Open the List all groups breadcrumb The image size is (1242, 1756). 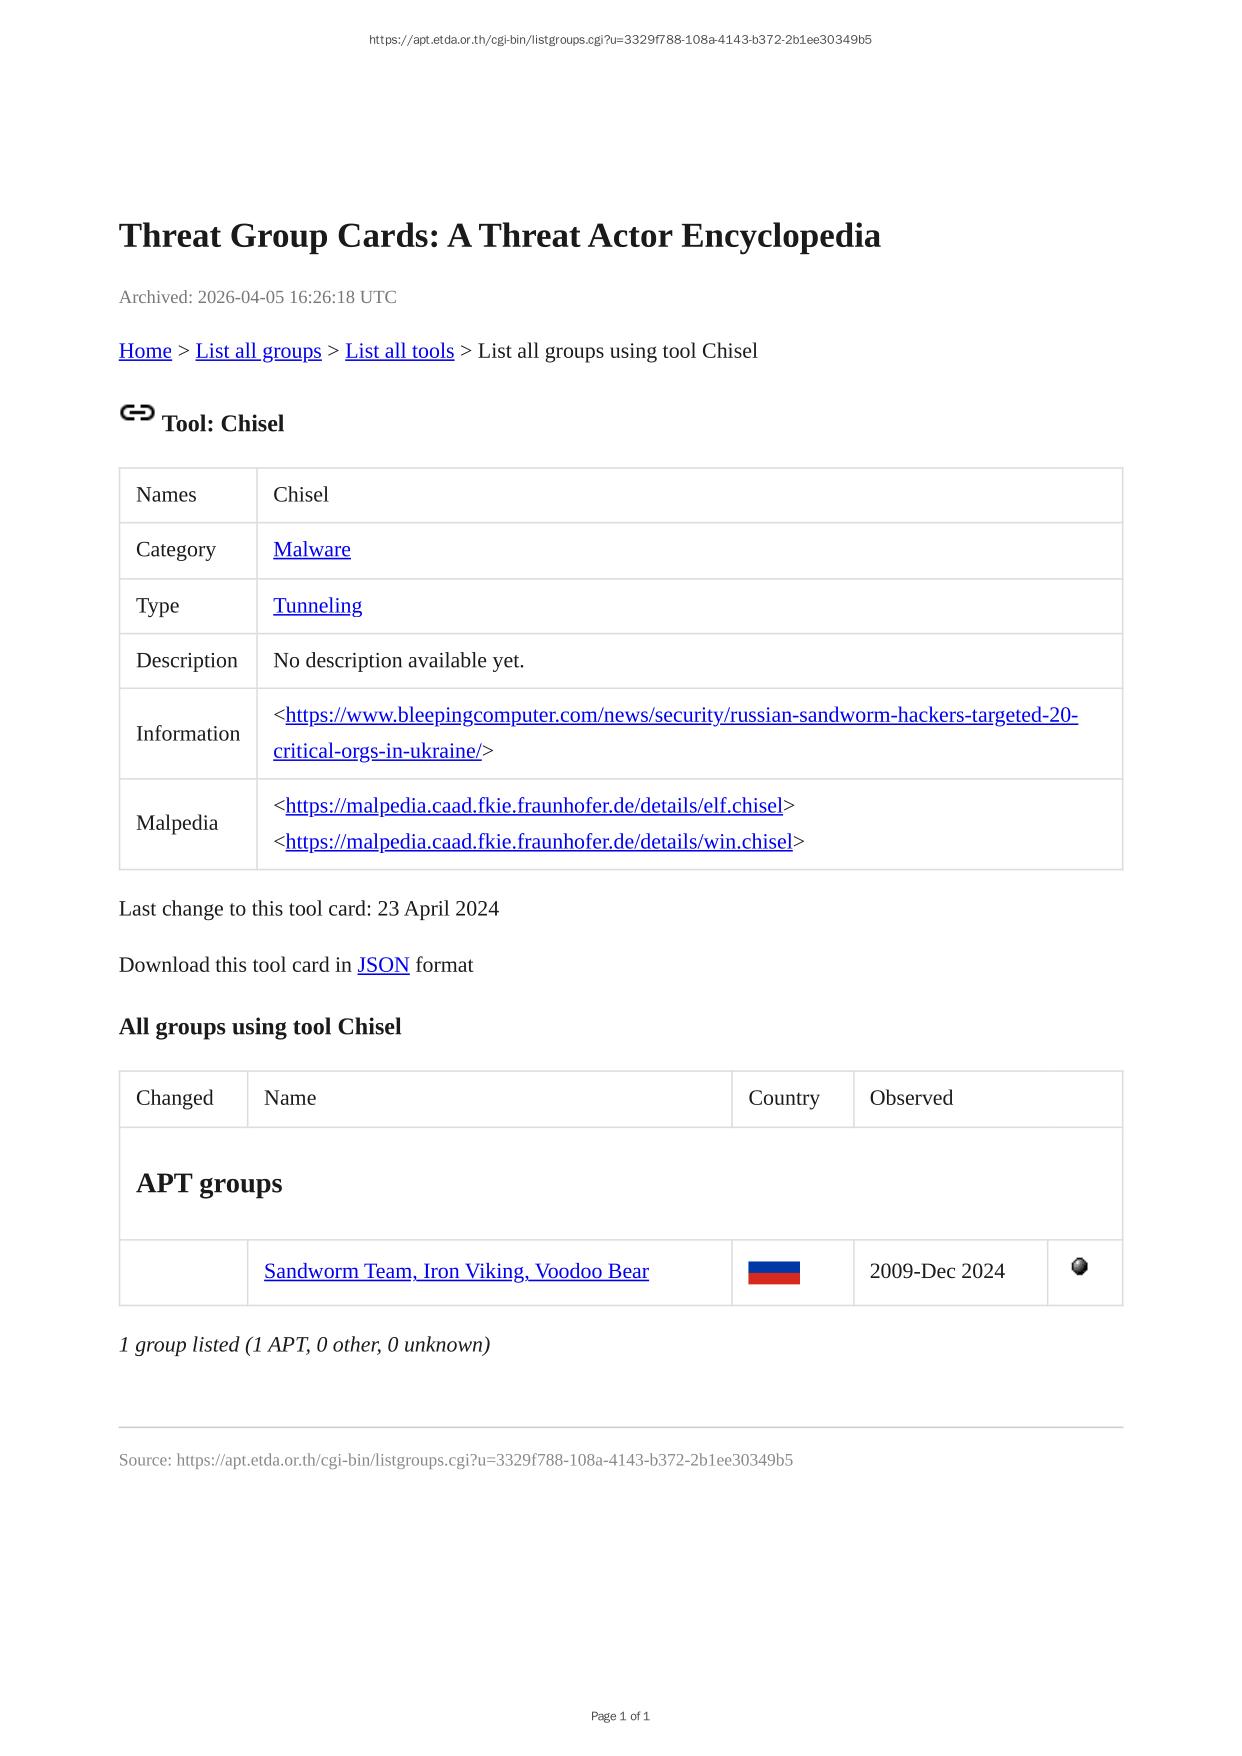pos(258,351)
